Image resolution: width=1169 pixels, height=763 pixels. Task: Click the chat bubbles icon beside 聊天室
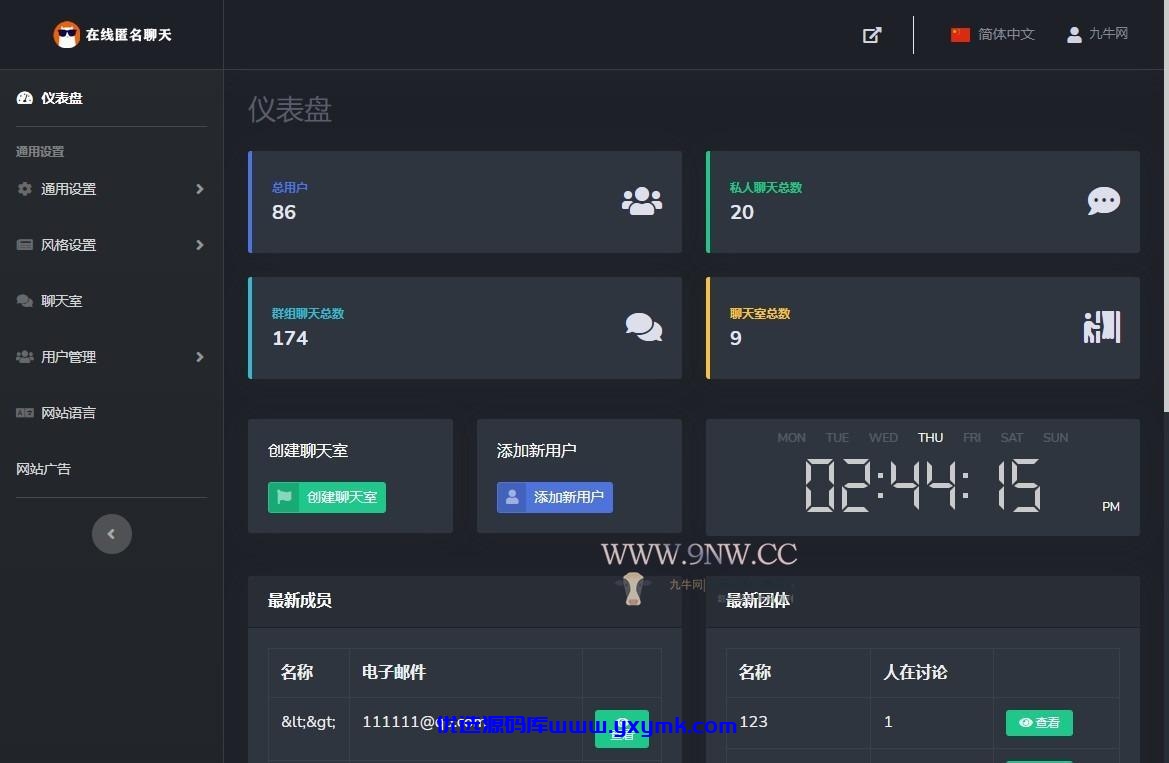(x=25, y=301)
